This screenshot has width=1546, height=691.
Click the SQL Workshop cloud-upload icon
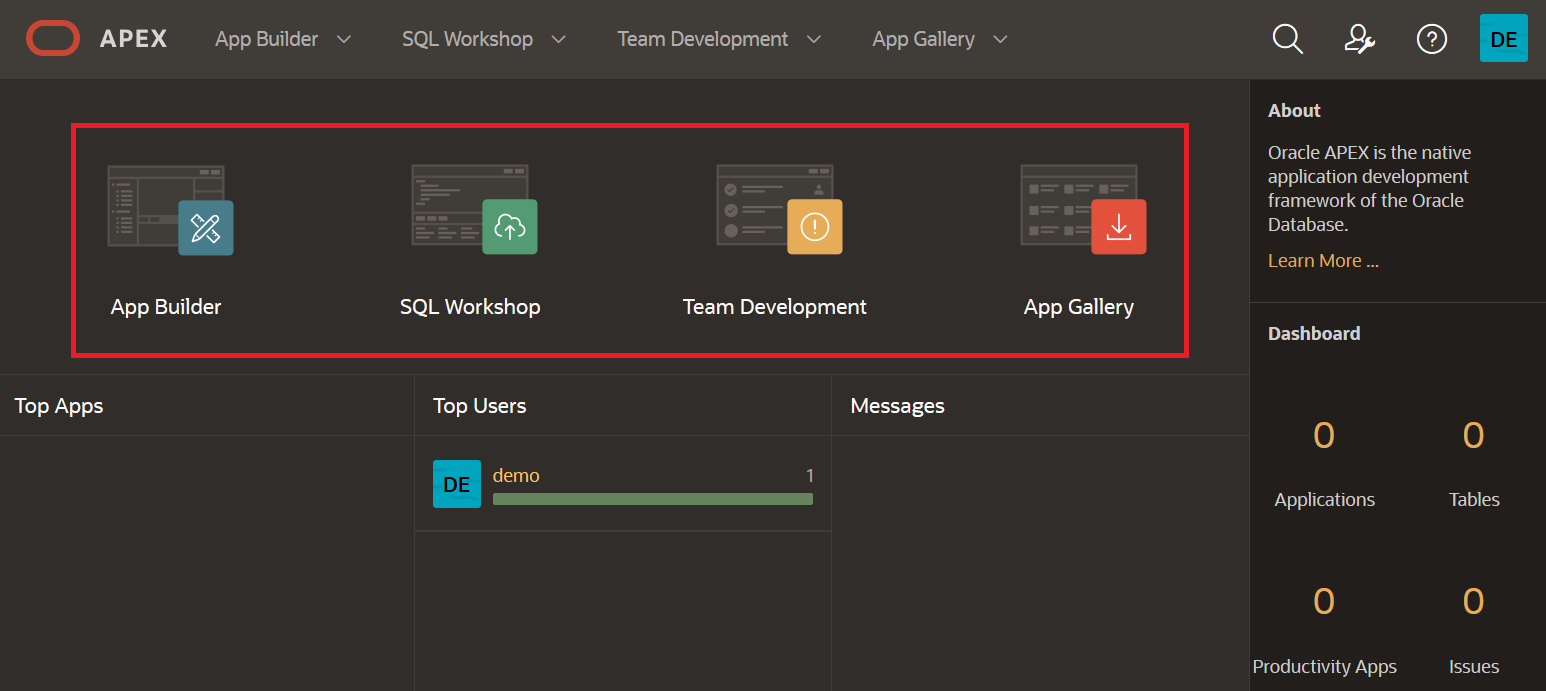(x=509, y=227)
